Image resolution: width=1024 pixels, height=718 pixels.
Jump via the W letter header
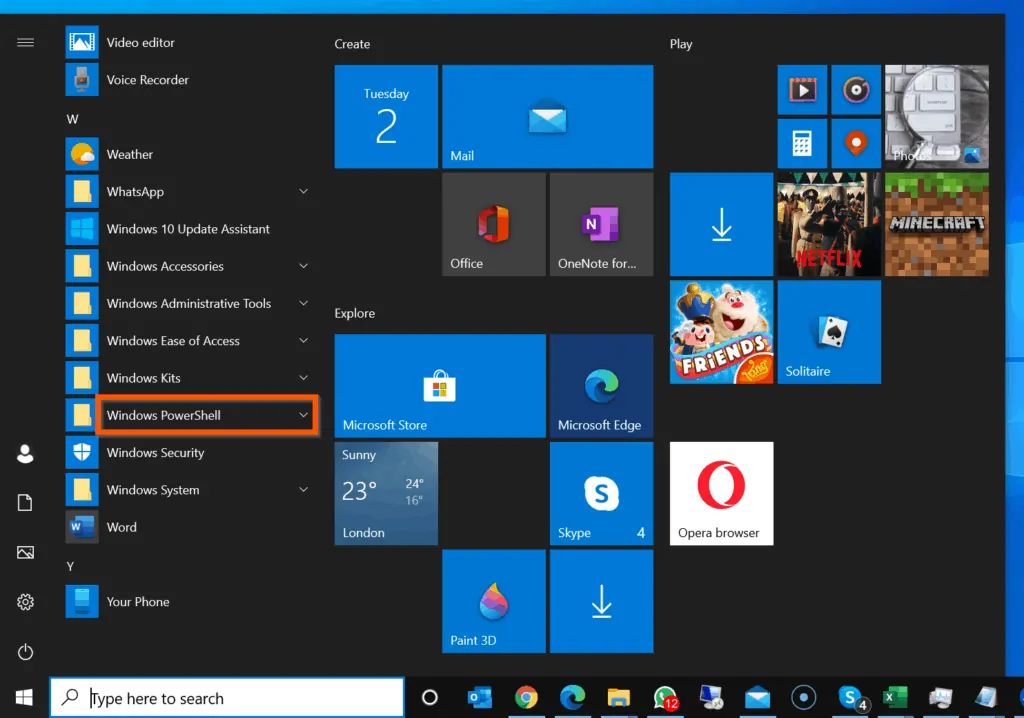point(72,119)
